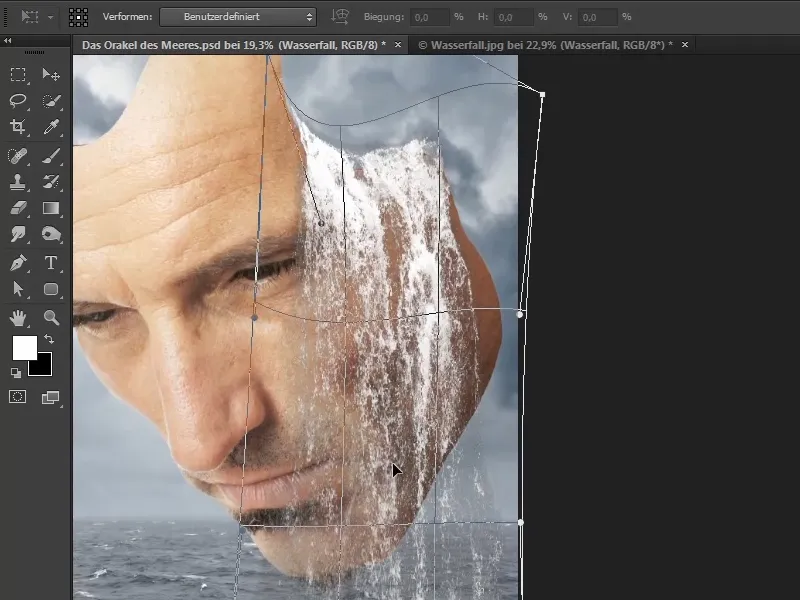Collapse the tools panel via double arrows
Screen dimensions: 800x600
click(8, 40)
